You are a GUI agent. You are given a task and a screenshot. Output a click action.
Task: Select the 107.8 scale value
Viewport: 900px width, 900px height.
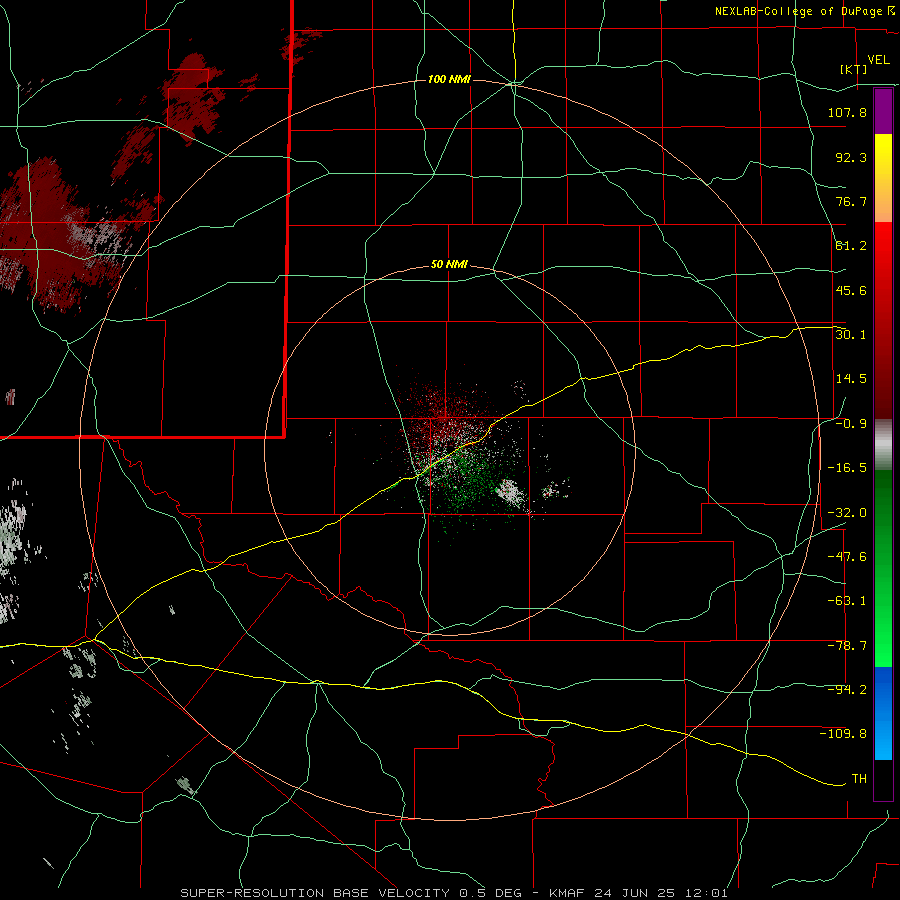click(847, 112)
